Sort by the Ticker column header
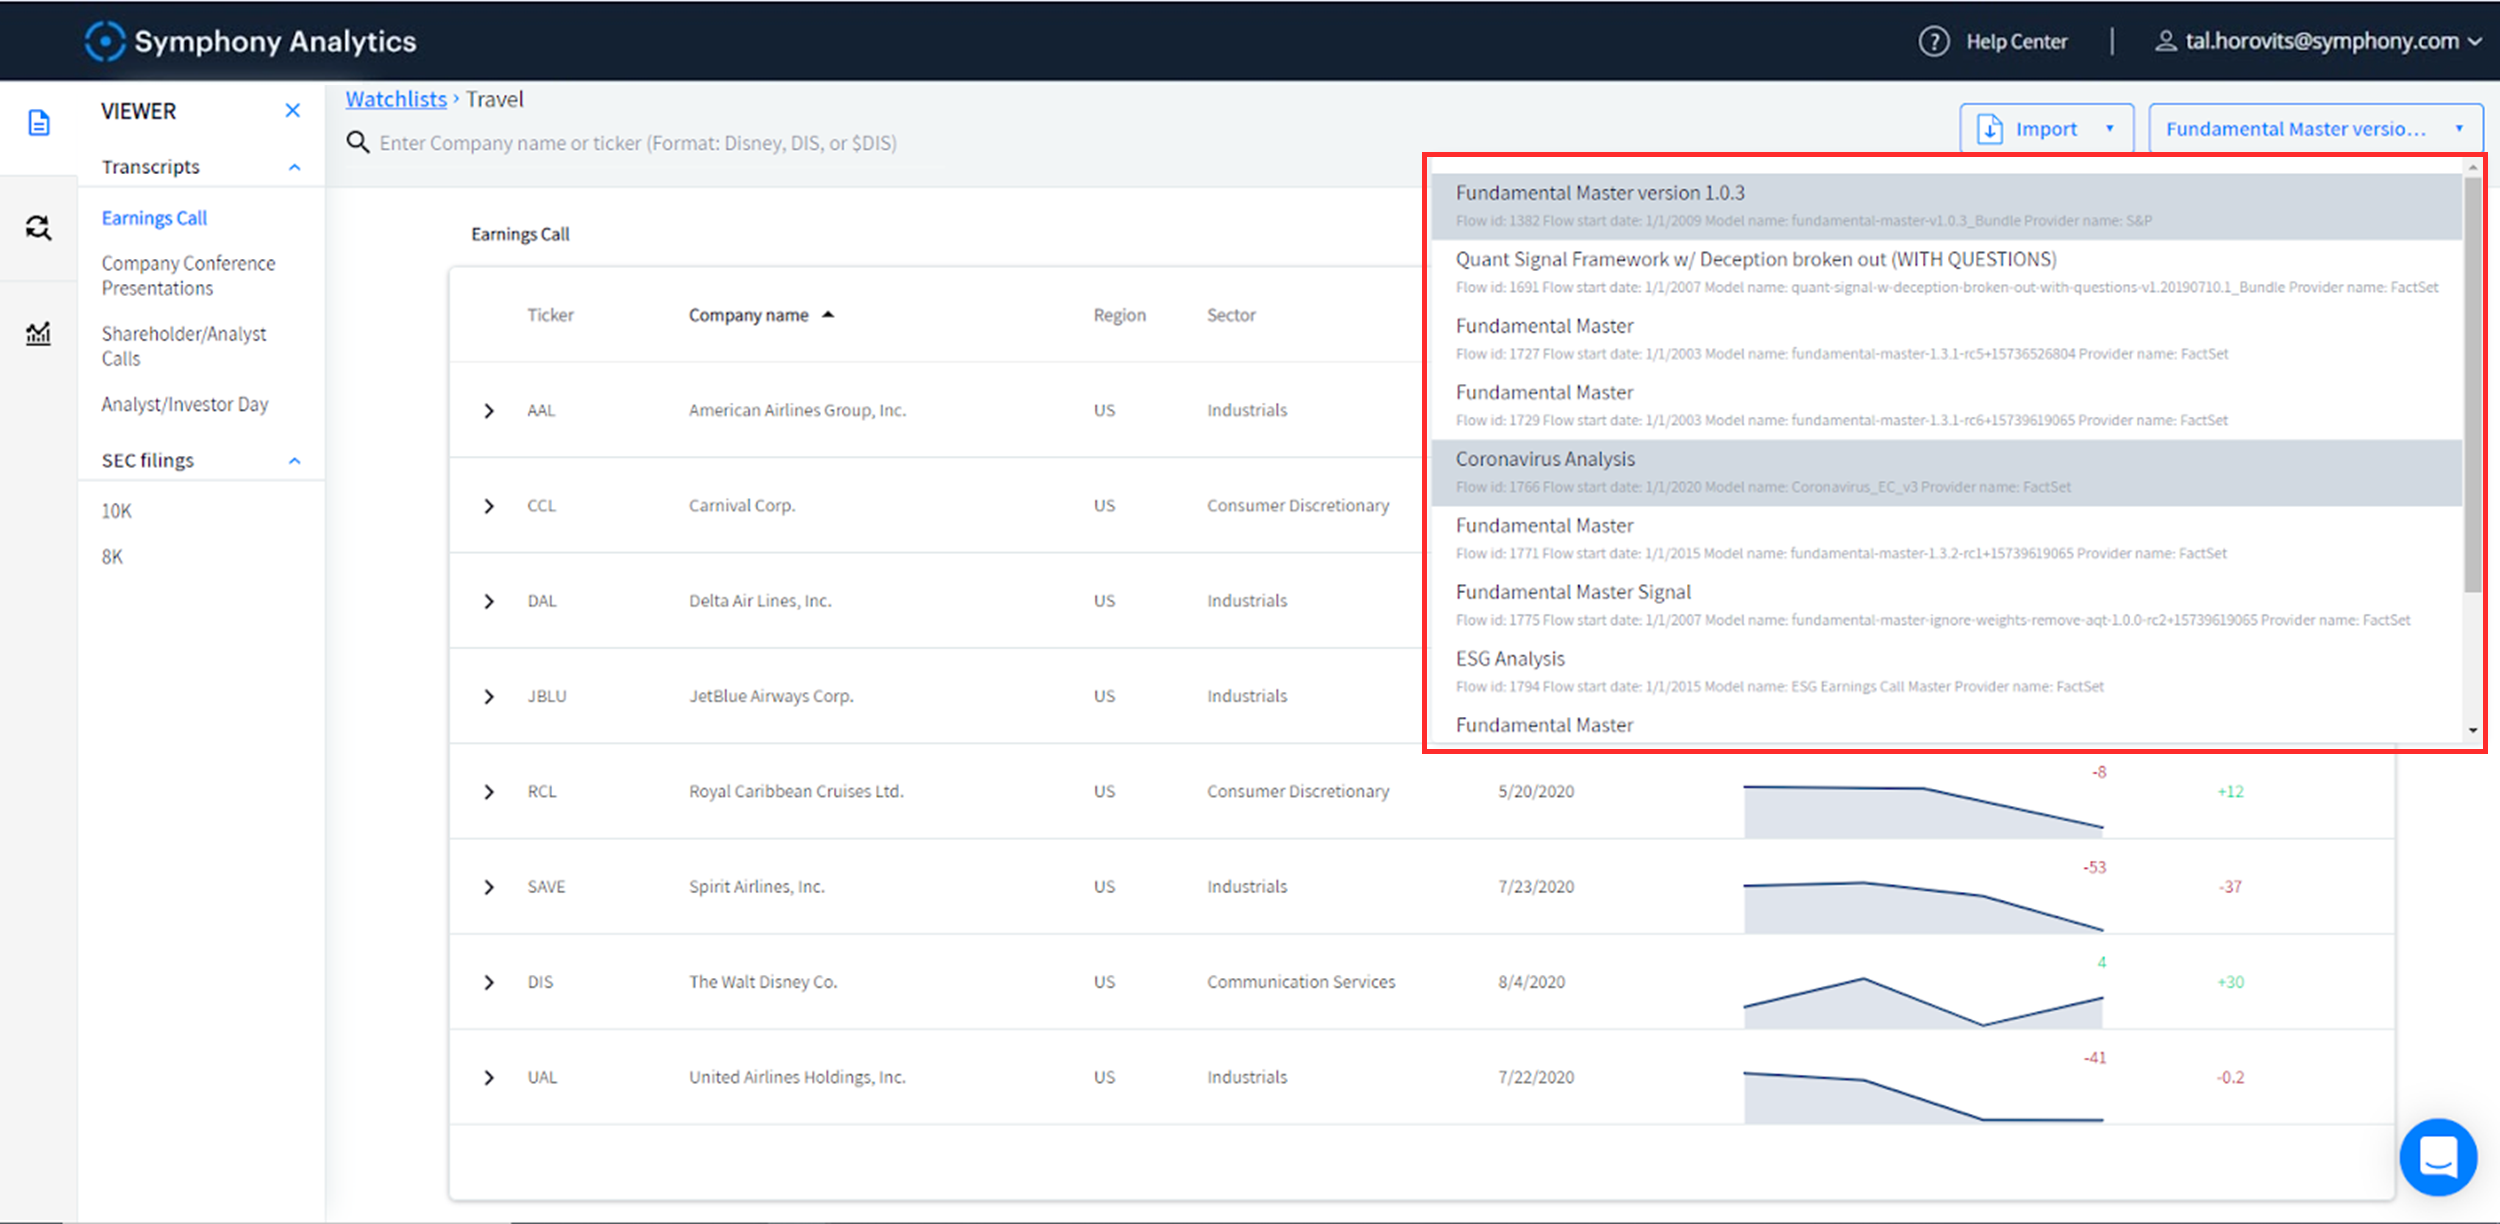 coord(551,315)
